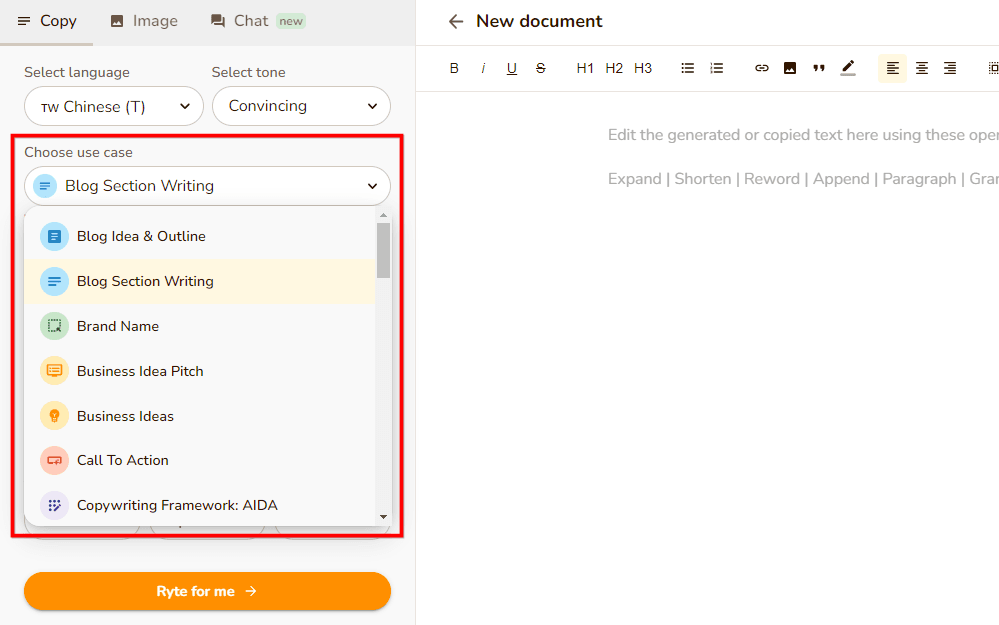999x625 pixels.
Task: Click the underline formatting icon
Action: 512,68
